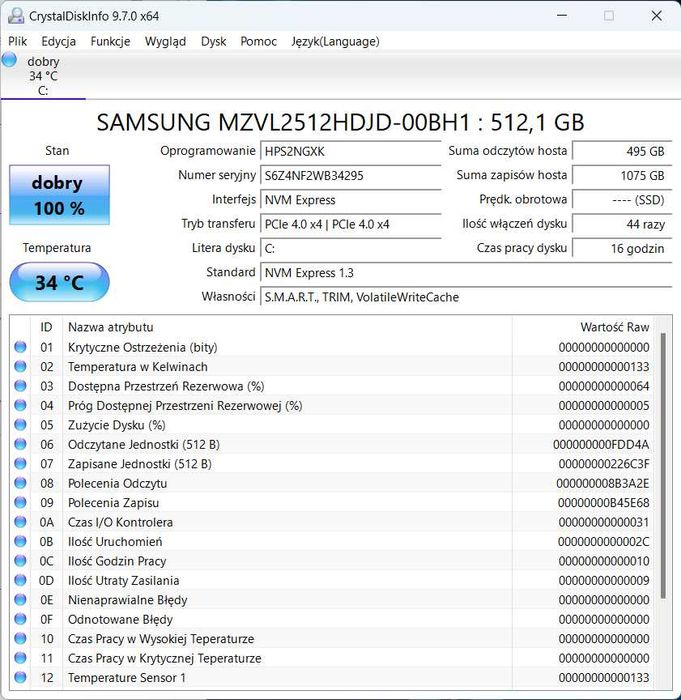Open the Pomoc menu
Viewport: 681px width, 700px height.
point(259,42)
